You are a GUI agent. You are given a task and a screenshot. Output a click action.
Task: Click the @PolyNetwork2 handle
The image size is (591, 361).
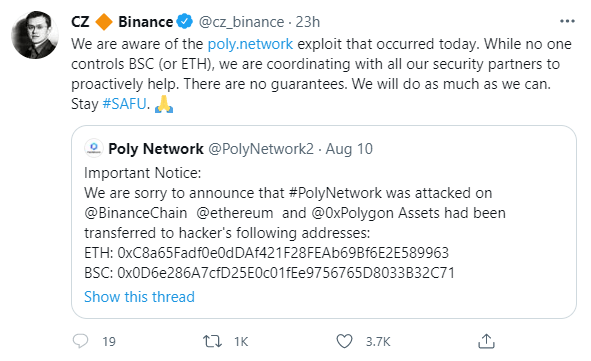[261, 149]
